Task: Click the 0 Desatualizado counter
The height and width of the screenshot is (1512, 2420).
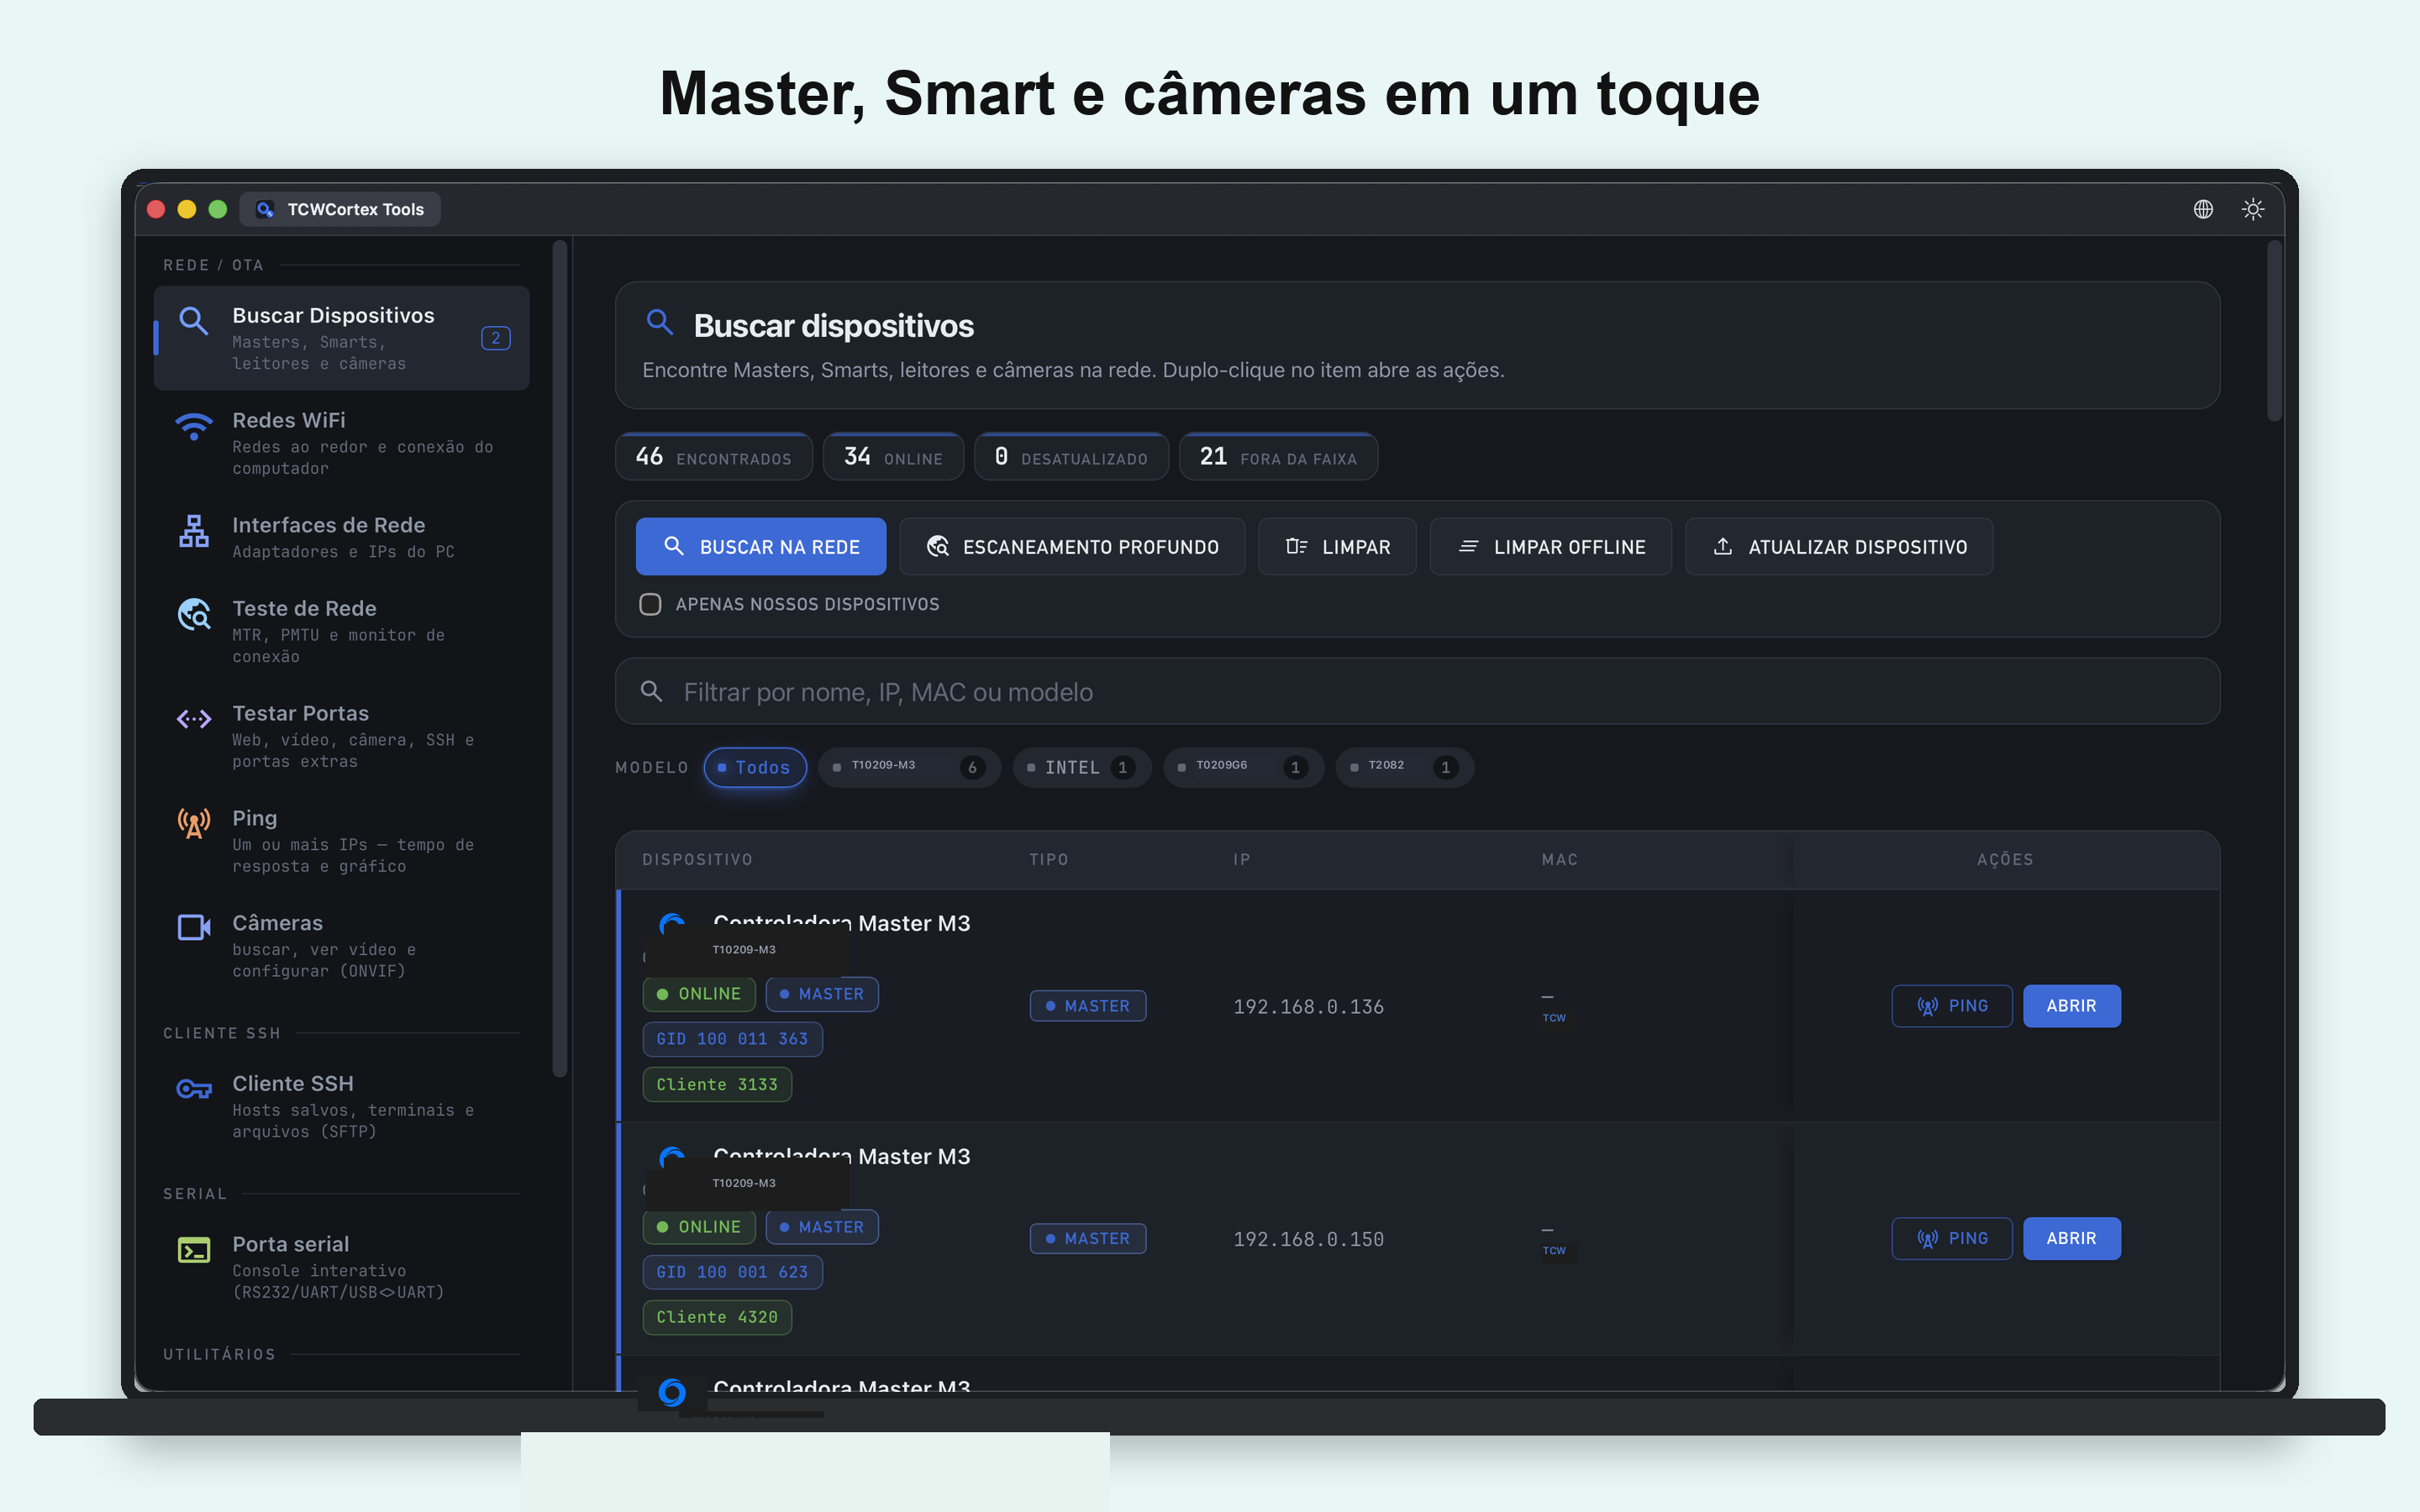Action: pyautogui.click(x=1071, y=457)
